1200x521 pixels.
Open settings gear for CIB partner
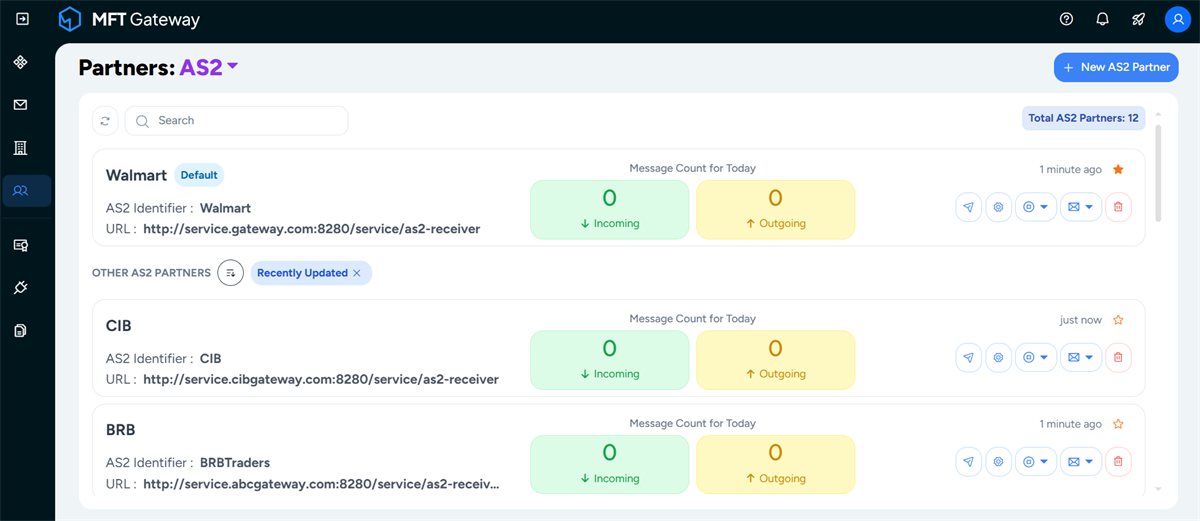998,358
